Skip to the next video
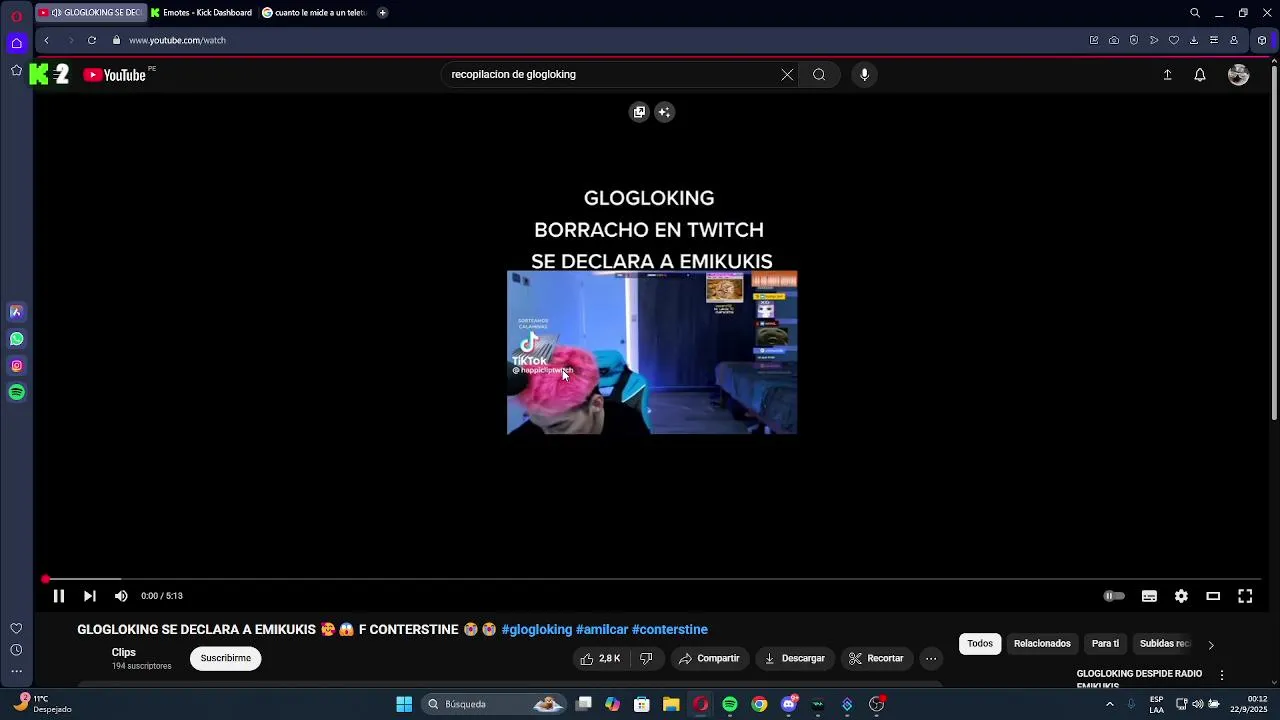This screenshot has height=720, width=1280. (90, 596)
